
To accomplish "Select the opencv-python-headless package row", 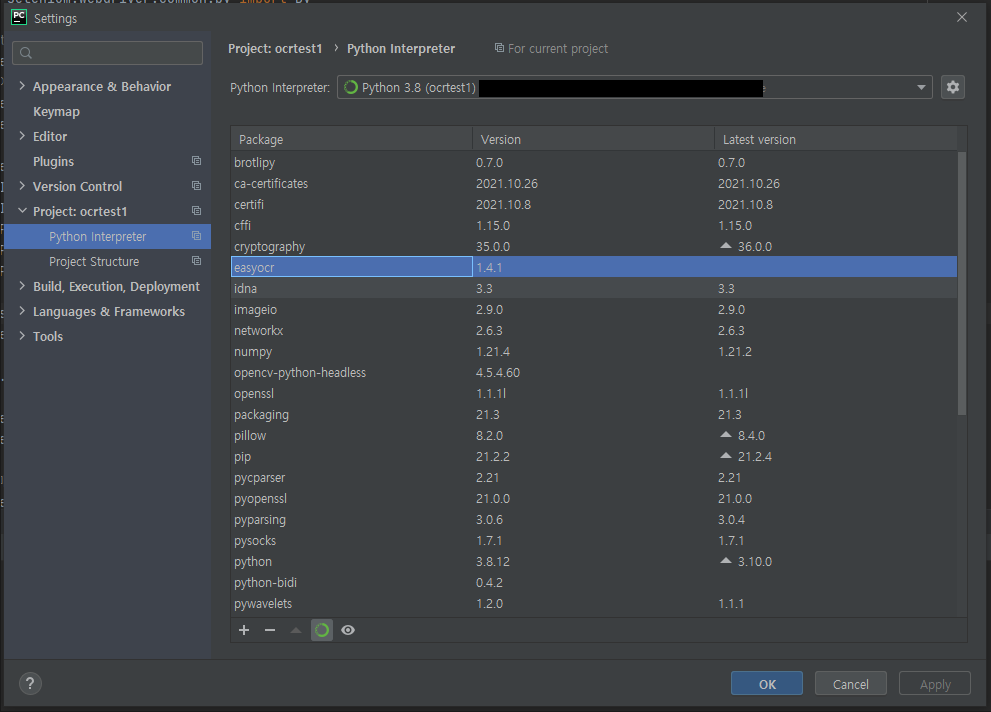I will pos(594,372).
